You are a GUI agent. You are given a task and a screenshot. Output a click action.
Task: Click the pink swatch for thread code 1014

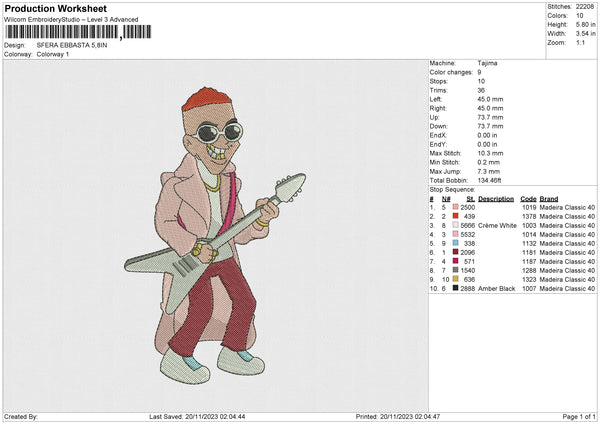tap(455, 234)
